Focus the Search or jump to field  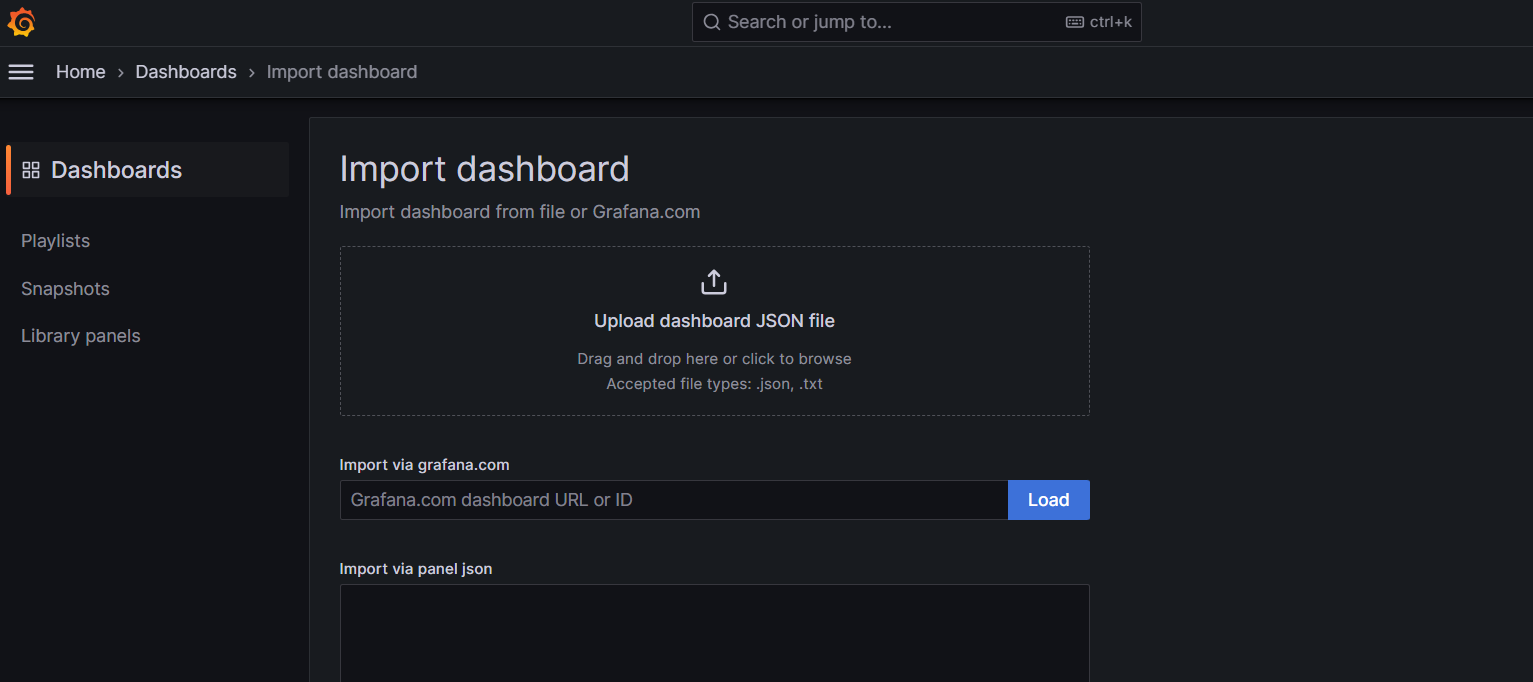[x=916, y=22]
